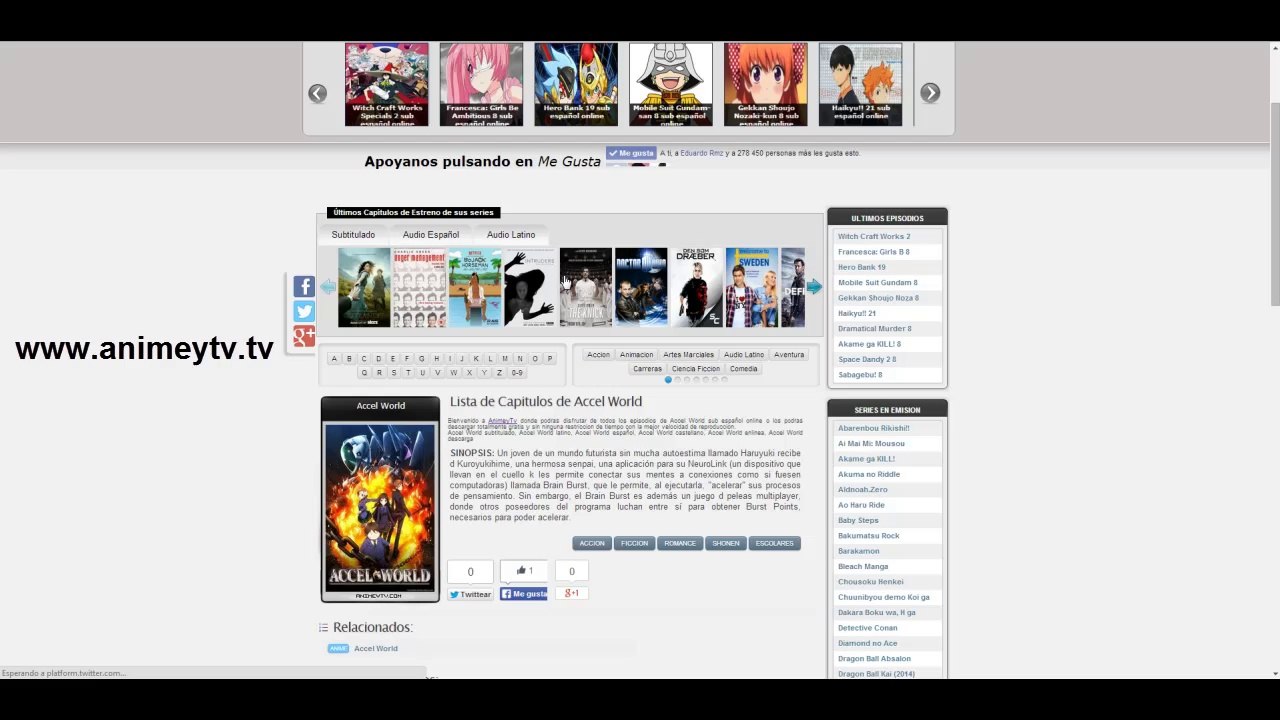Click the Me gusta button near Apoyanos
Image resolution: width=1280 pixels, height=720 pixels.
[x=631, y=153]
